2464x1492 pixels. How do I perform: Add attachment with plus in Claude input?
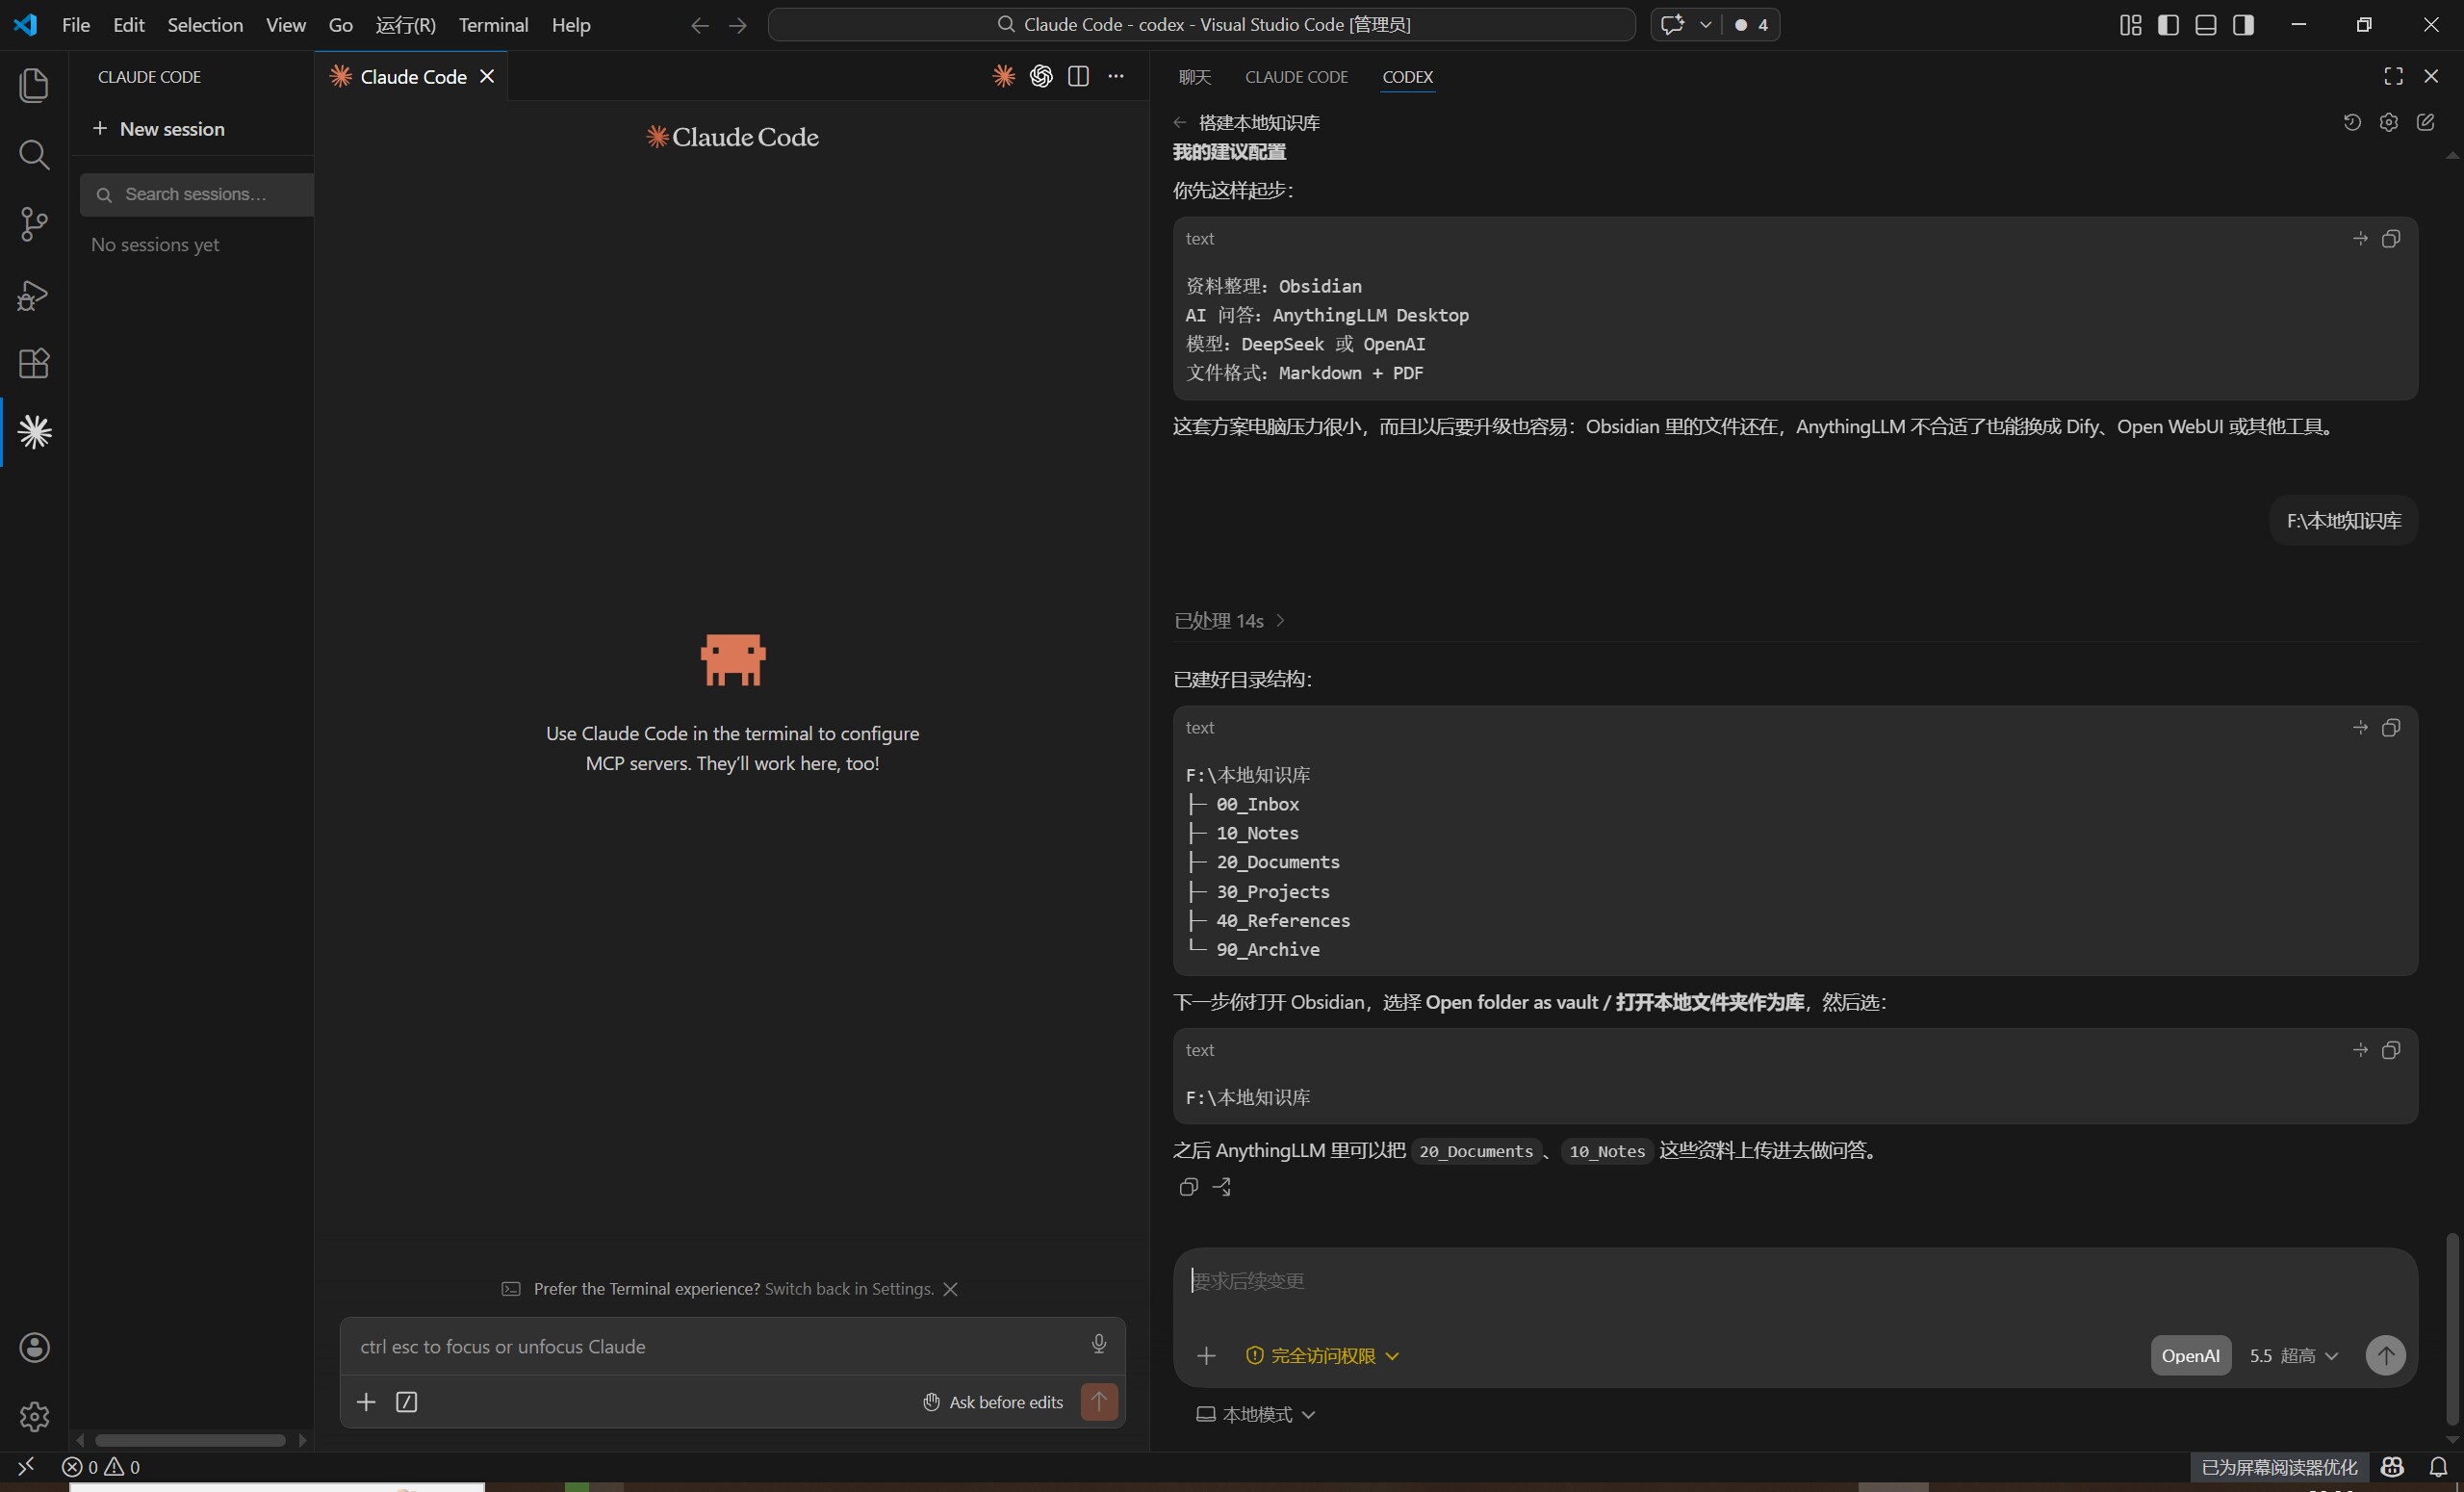tap(366, 1402)
